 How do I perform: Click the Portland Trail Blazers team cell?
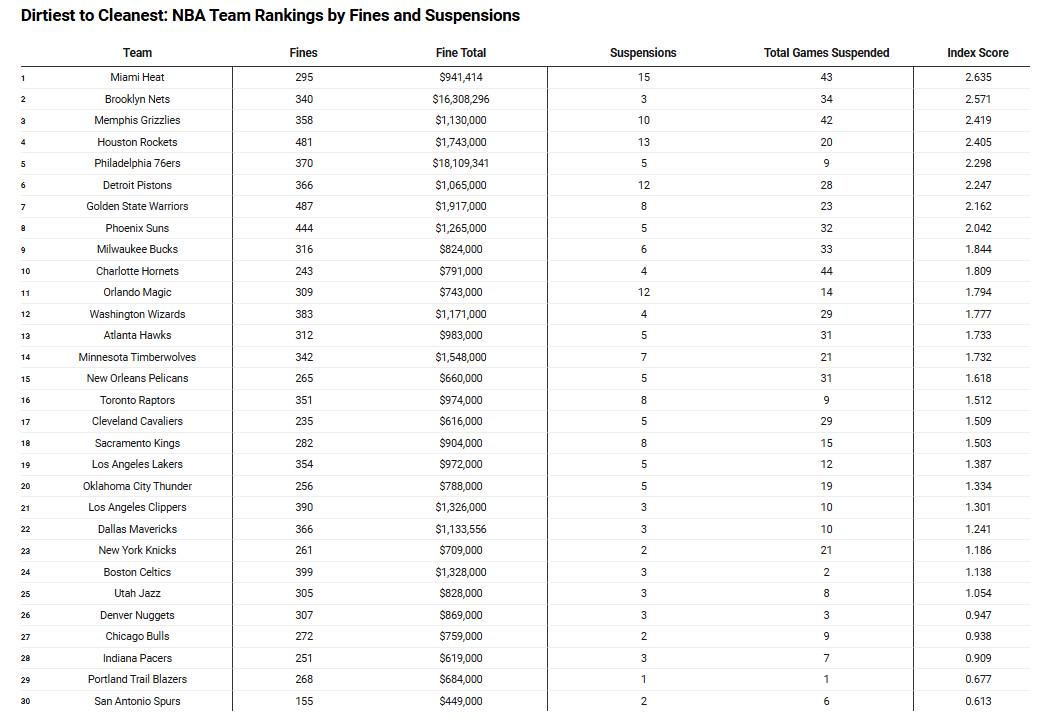(x=137, y=679)
